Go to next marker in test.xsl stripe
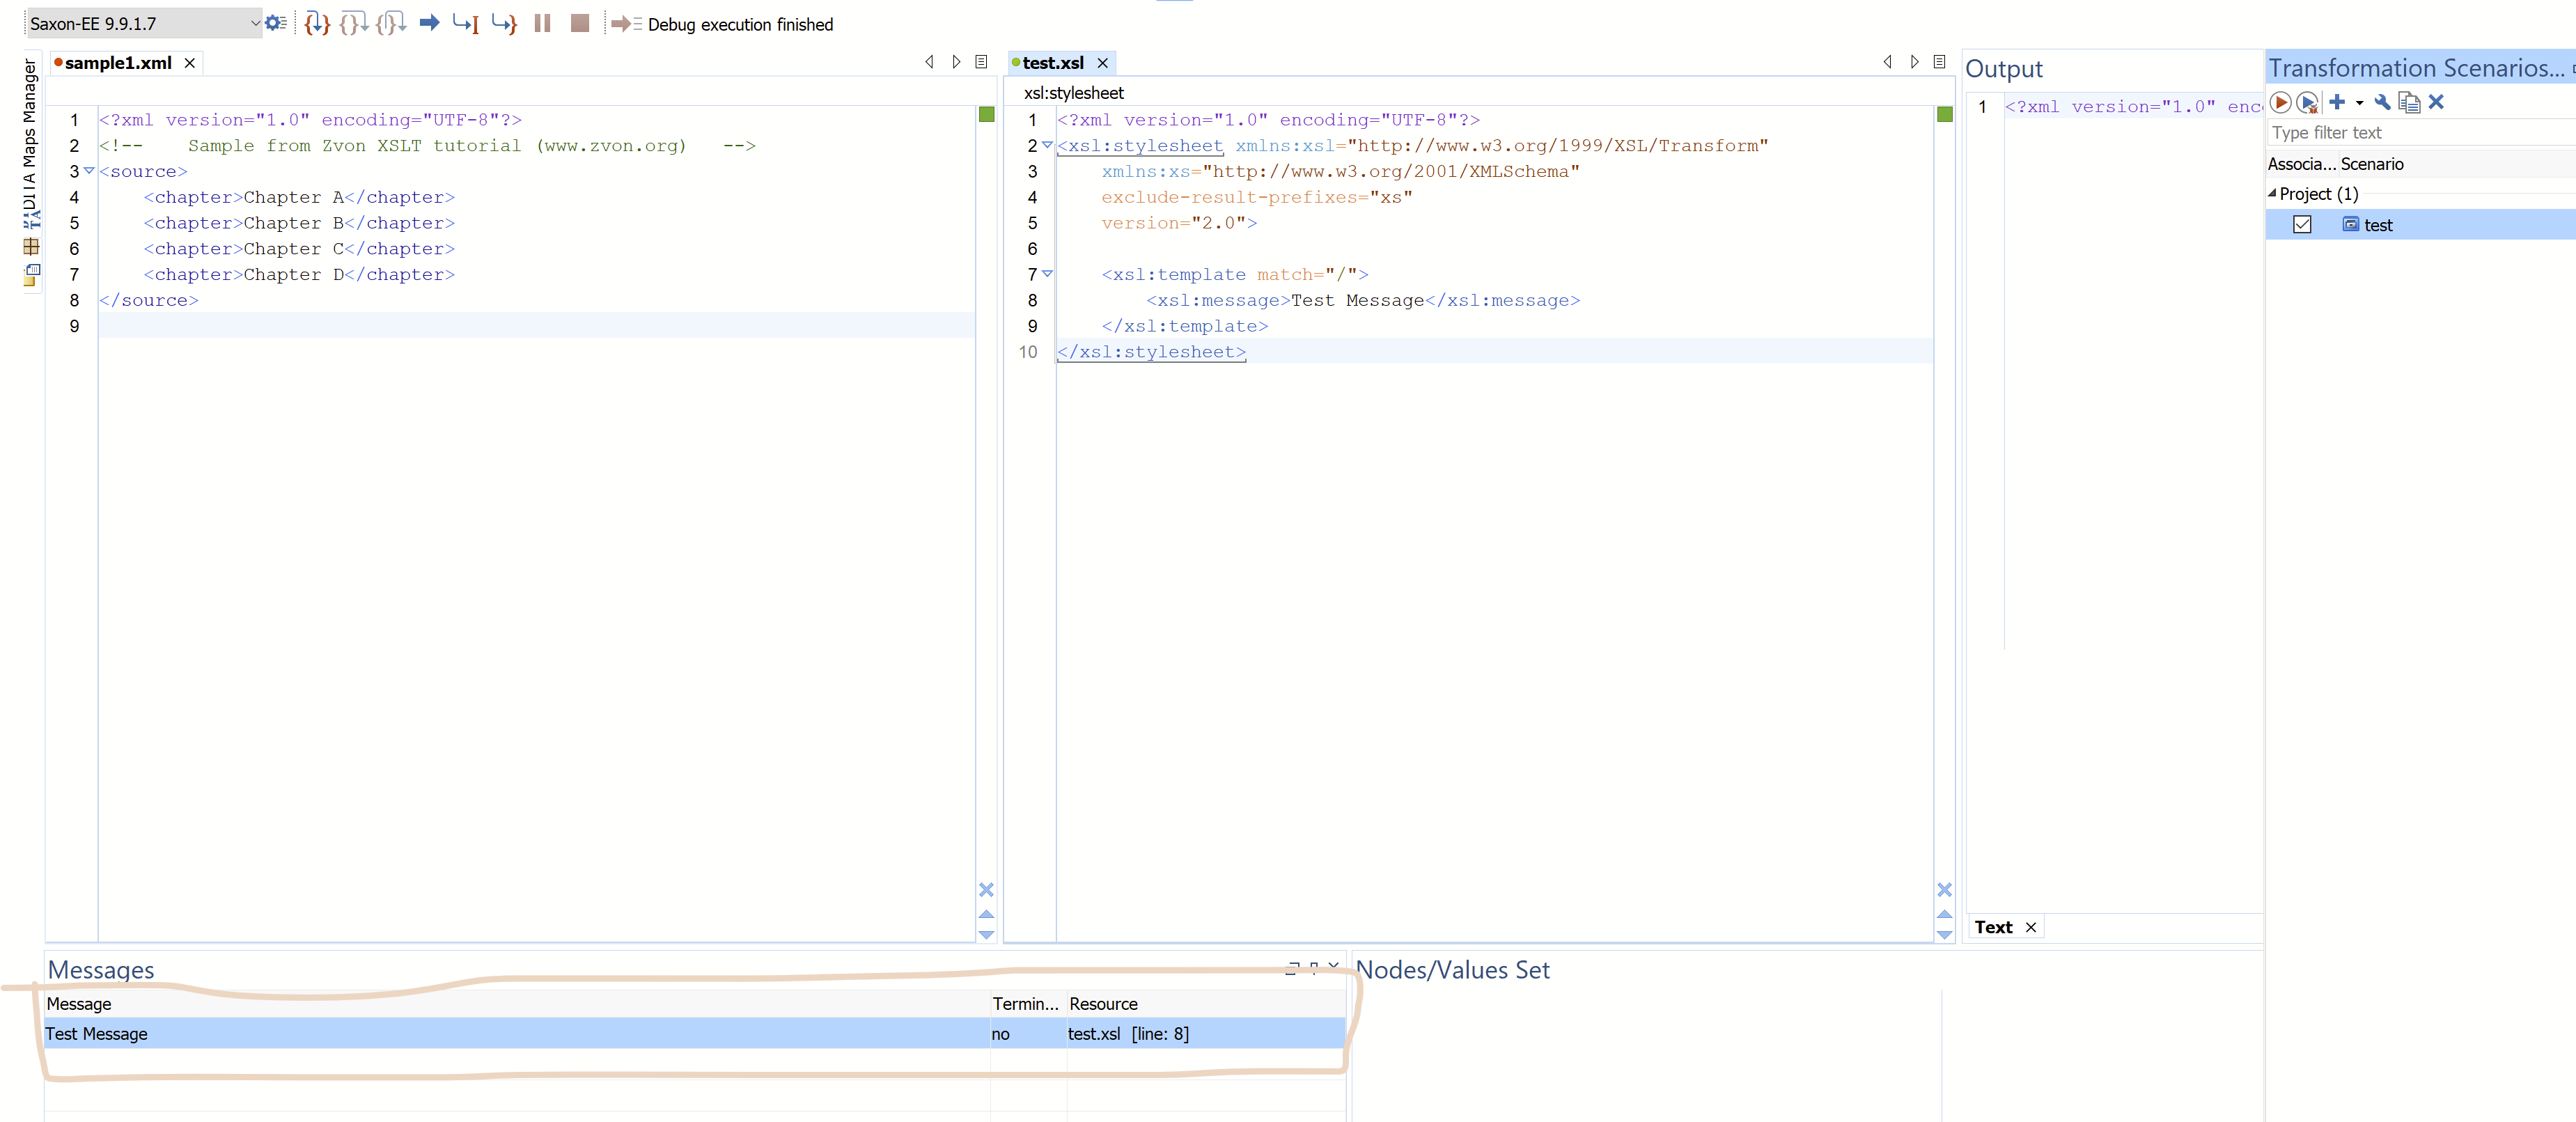The image size is (2576, 1122). pyautogui.click(x=1944, y=935)
